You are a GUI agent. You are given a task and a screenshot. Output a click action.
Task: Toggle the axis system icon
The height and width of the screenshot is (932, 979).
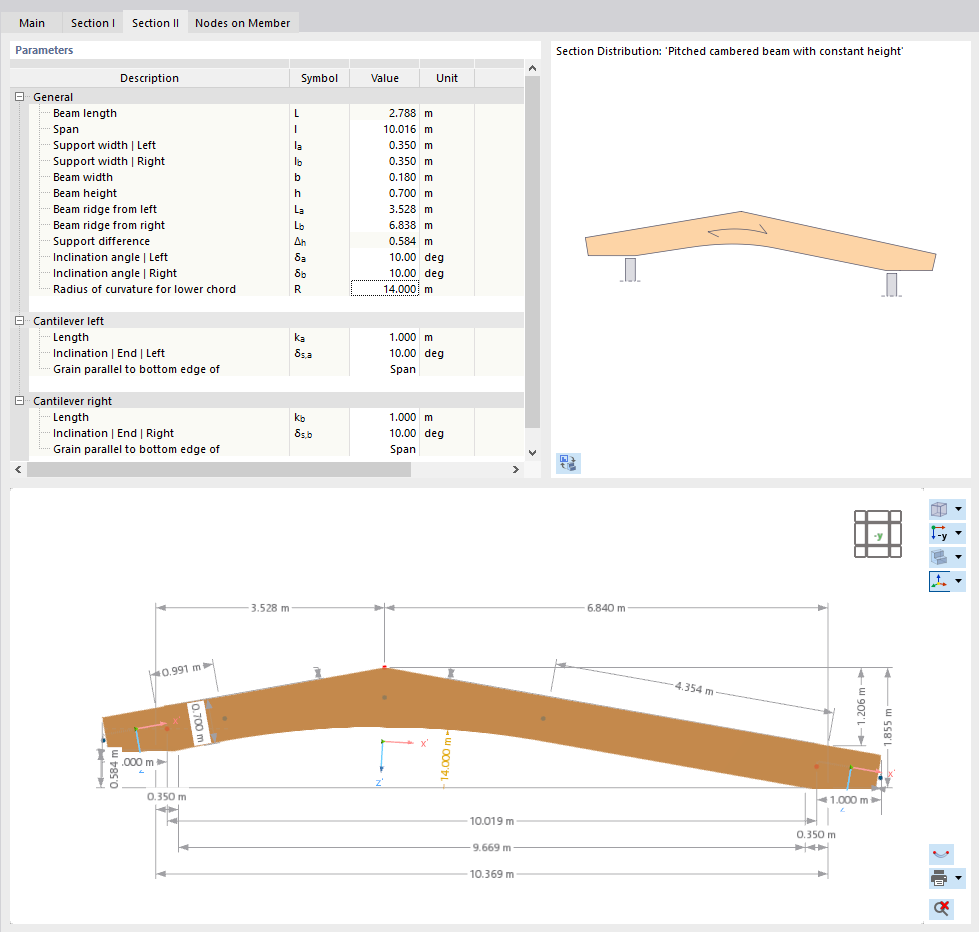(939, 581)
